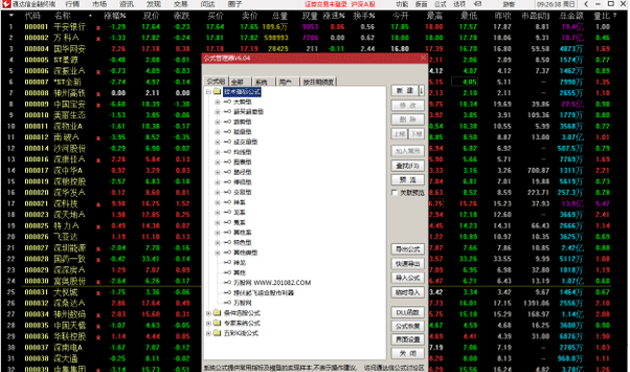This screenshot has height=372, width=630.
Task: Open the 资讯 menu
Action: point(127,4)
